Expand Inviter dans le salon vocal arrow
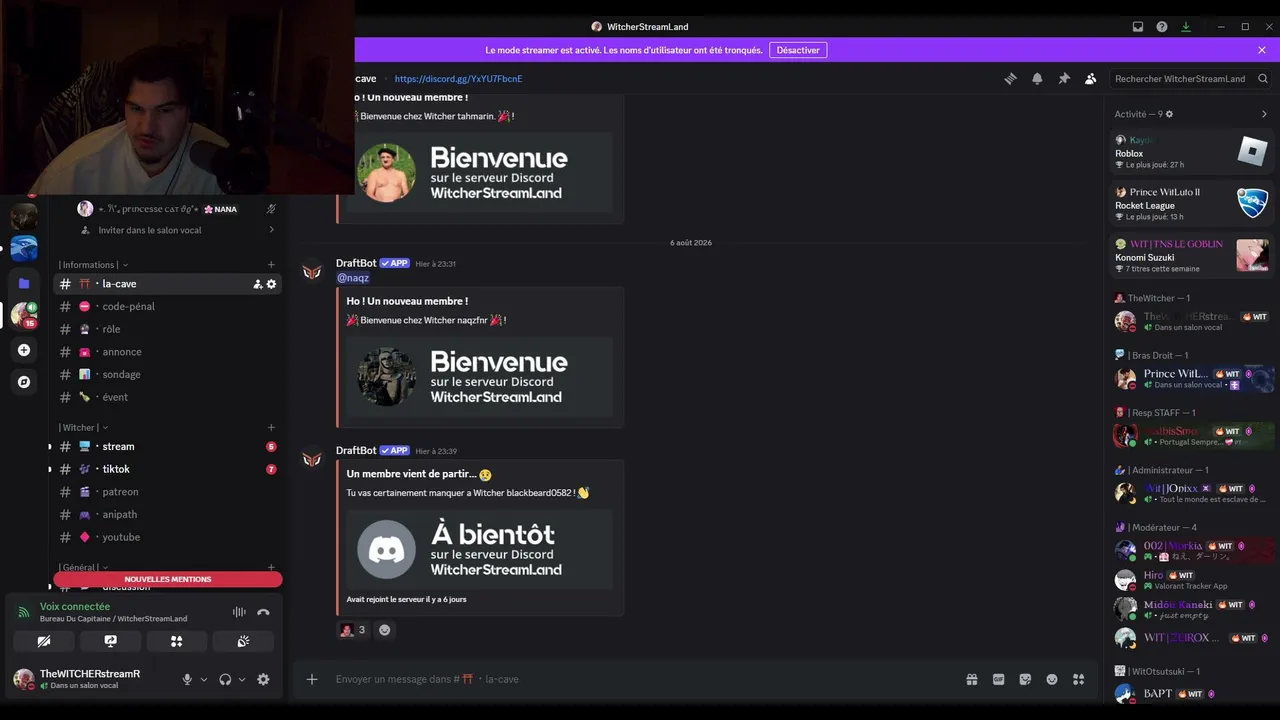Viewport: 1280px width, 720px height. tap(271, 230)
